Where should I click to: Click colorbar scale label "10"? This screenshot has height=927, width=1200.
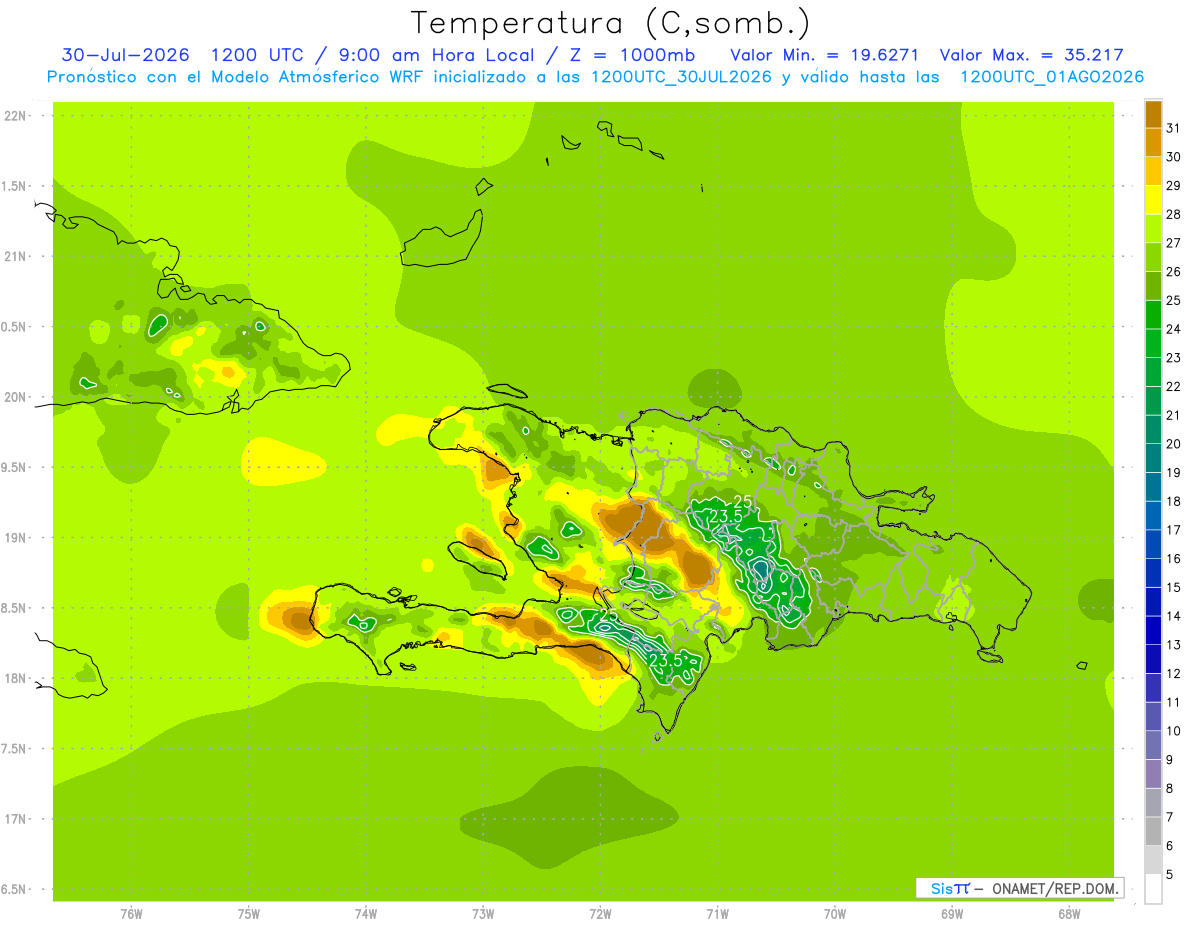tap(1173, 731)
